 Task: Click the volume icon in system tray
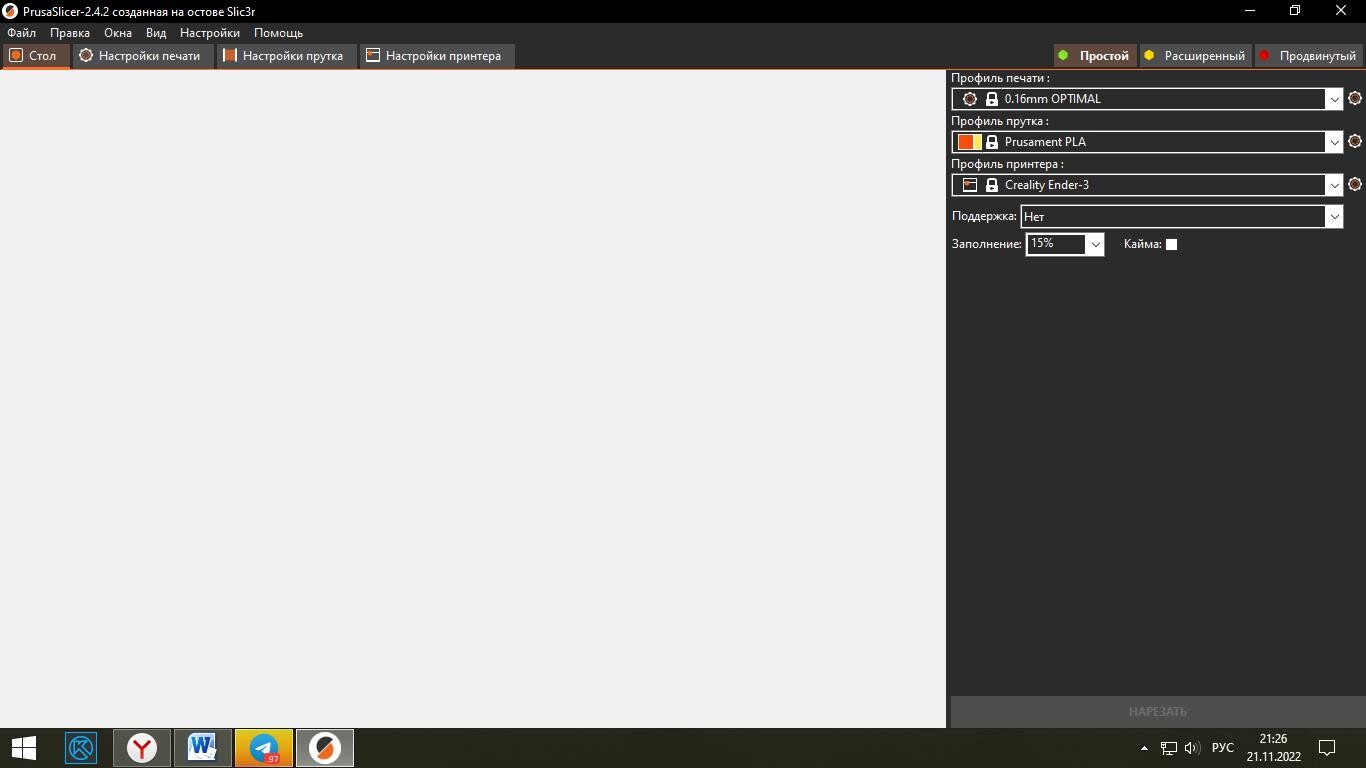pos(1191,748)
